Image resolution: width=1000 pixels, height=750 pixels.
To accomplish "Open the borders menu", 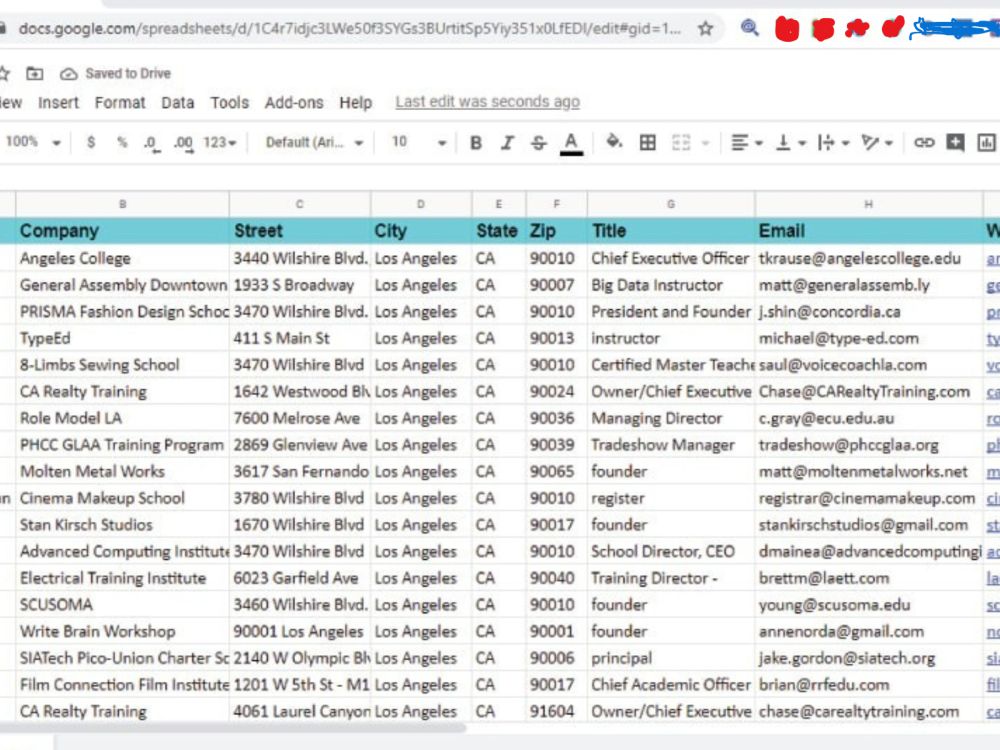I will [x=647, y=142].
